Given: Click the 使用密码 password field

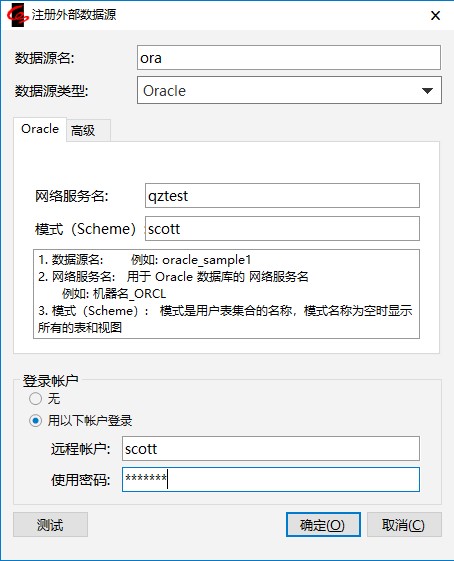Looking at the screenshot, I should click(271, 479).
